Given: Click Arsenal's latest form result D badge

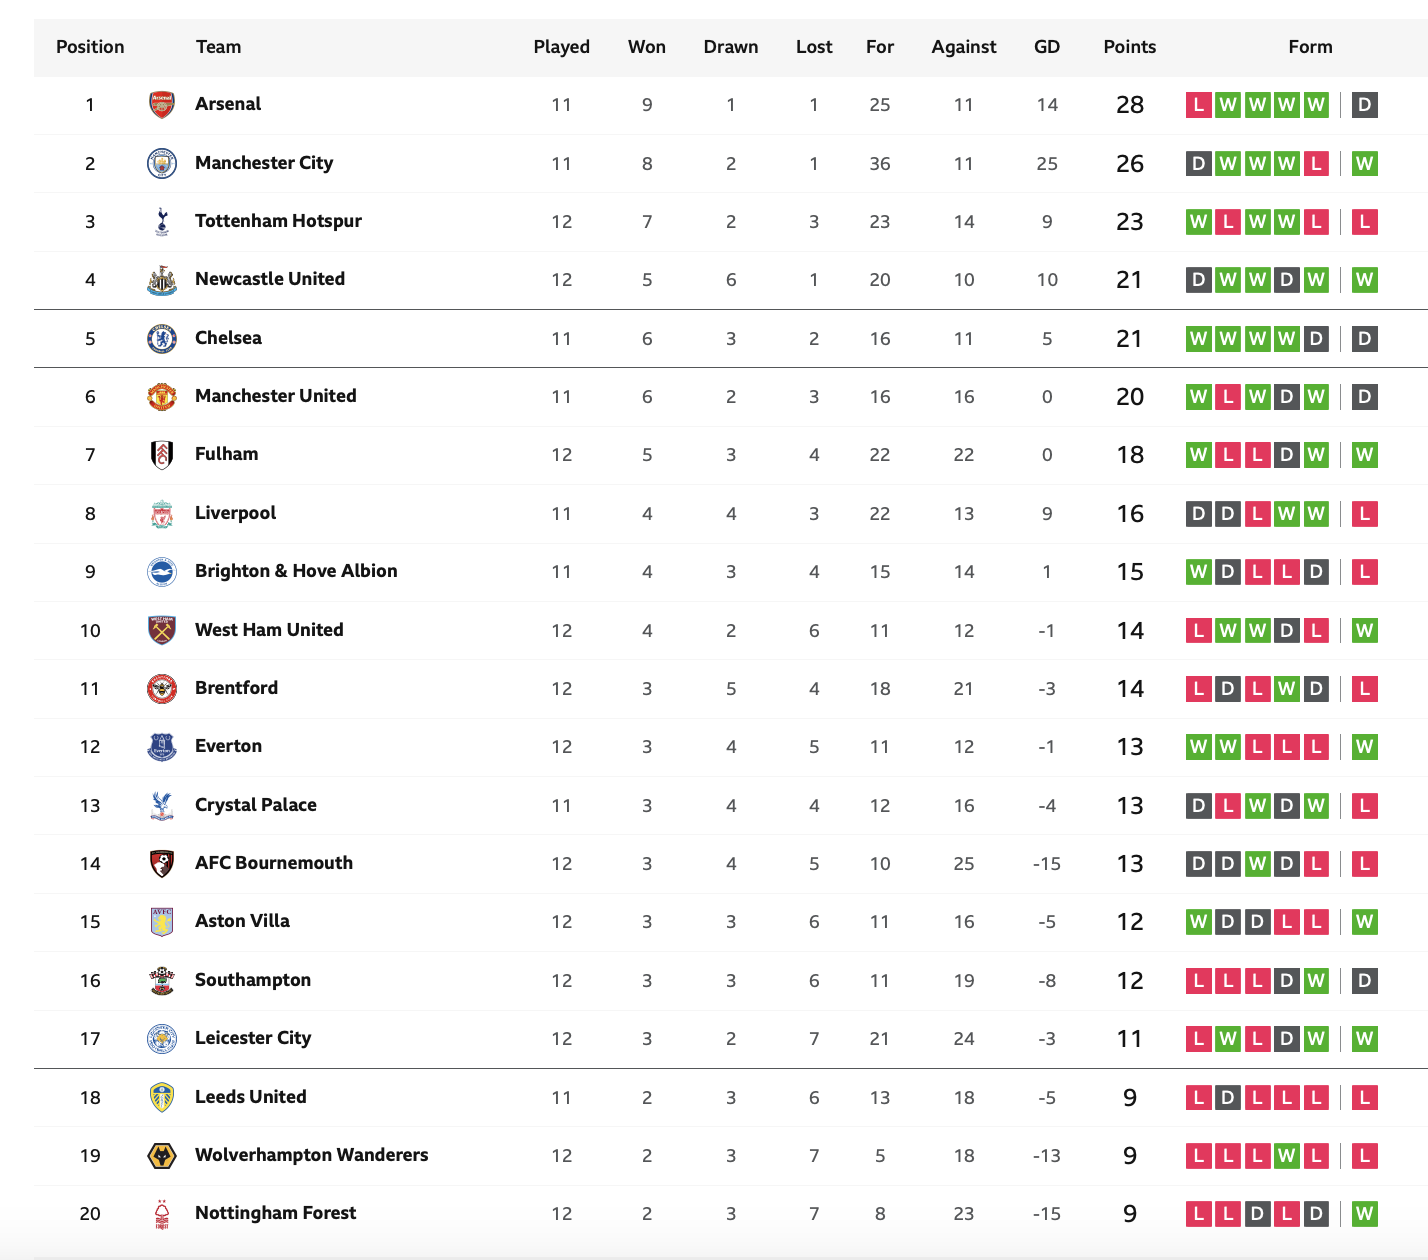Looking at the screenshot, I should [x=1365, y=105].
